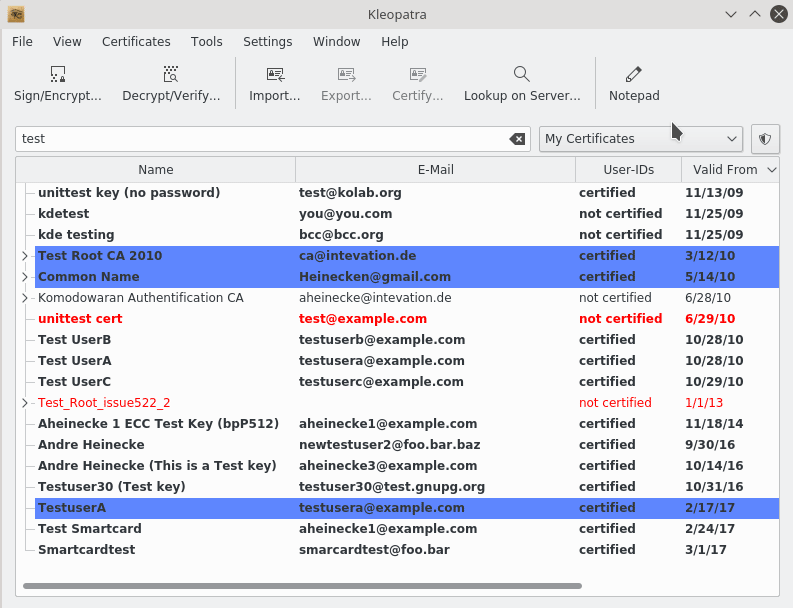Click not certified status of kdetest
Screen dimensions: 793x608
(x=621, y=214)
